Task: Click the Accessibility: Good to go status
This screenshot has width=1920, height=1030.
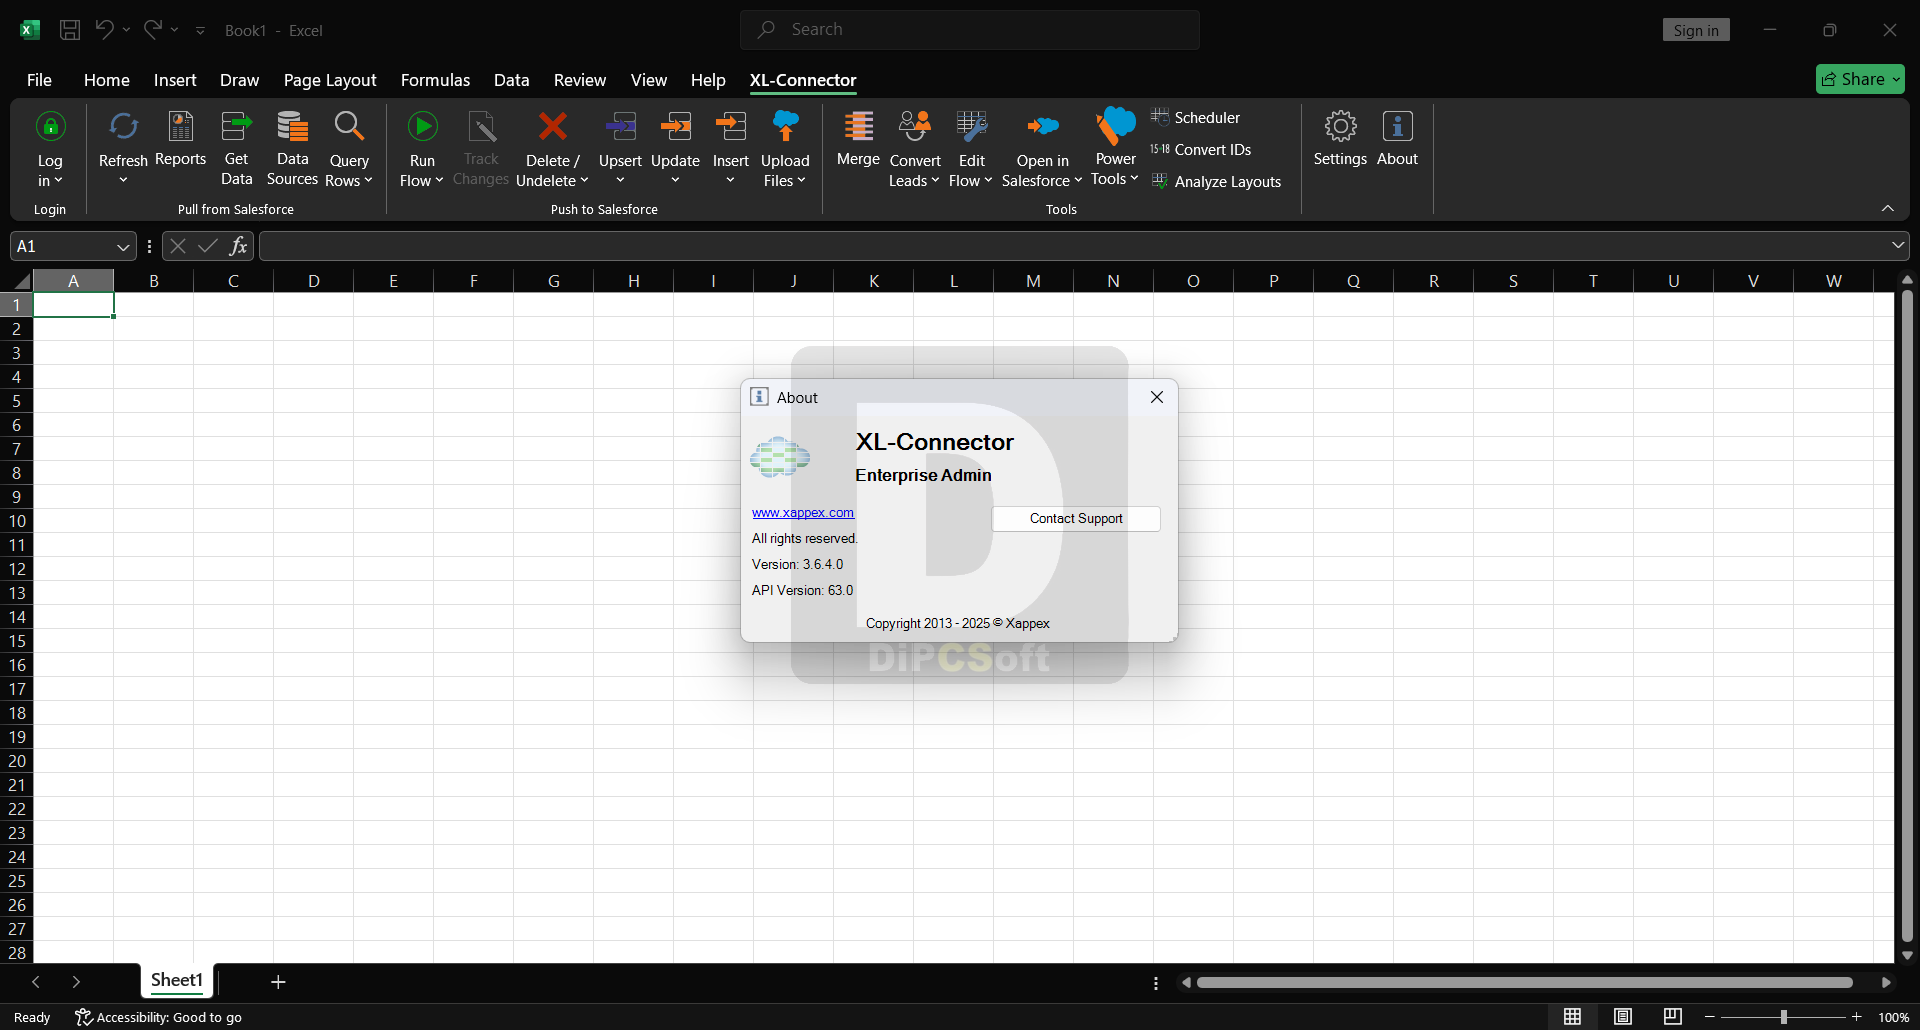Action: 159,1017
